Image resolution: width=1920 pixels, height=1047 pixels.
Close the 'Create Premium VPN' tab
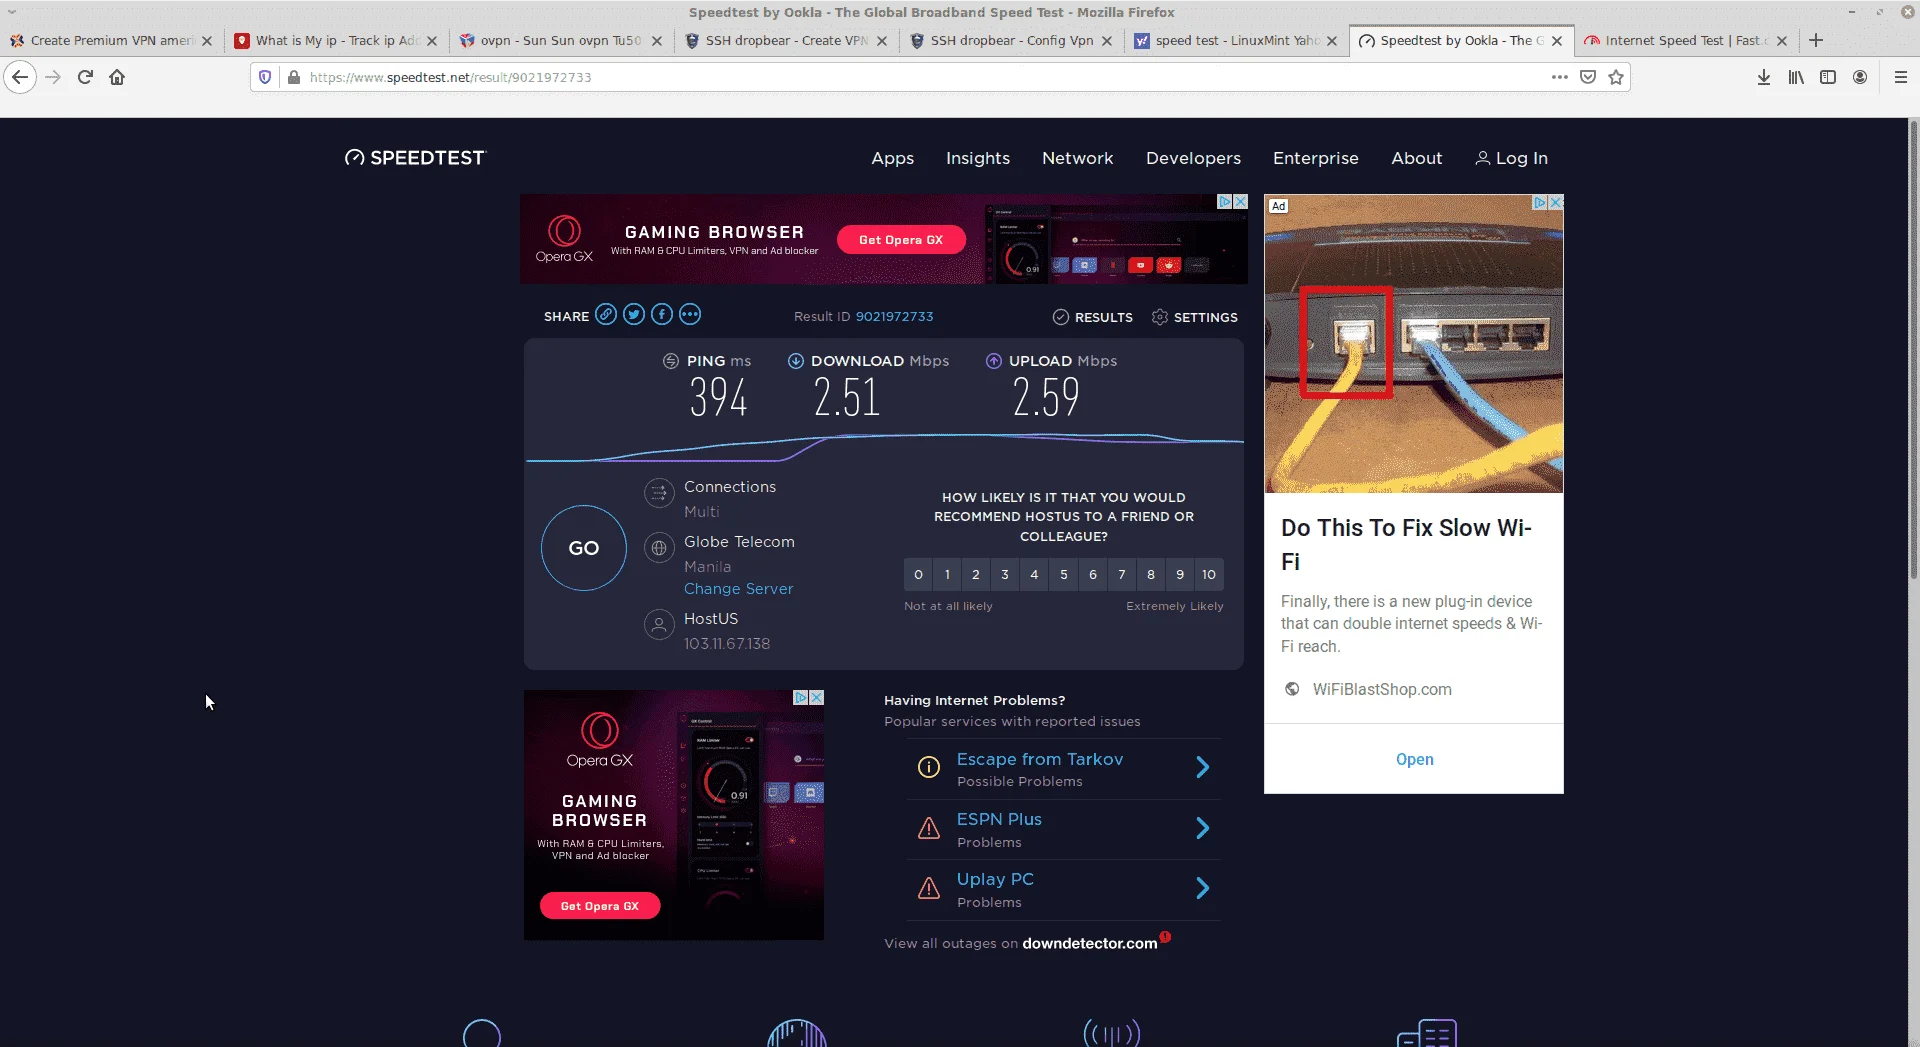click(x=207, y=41)
